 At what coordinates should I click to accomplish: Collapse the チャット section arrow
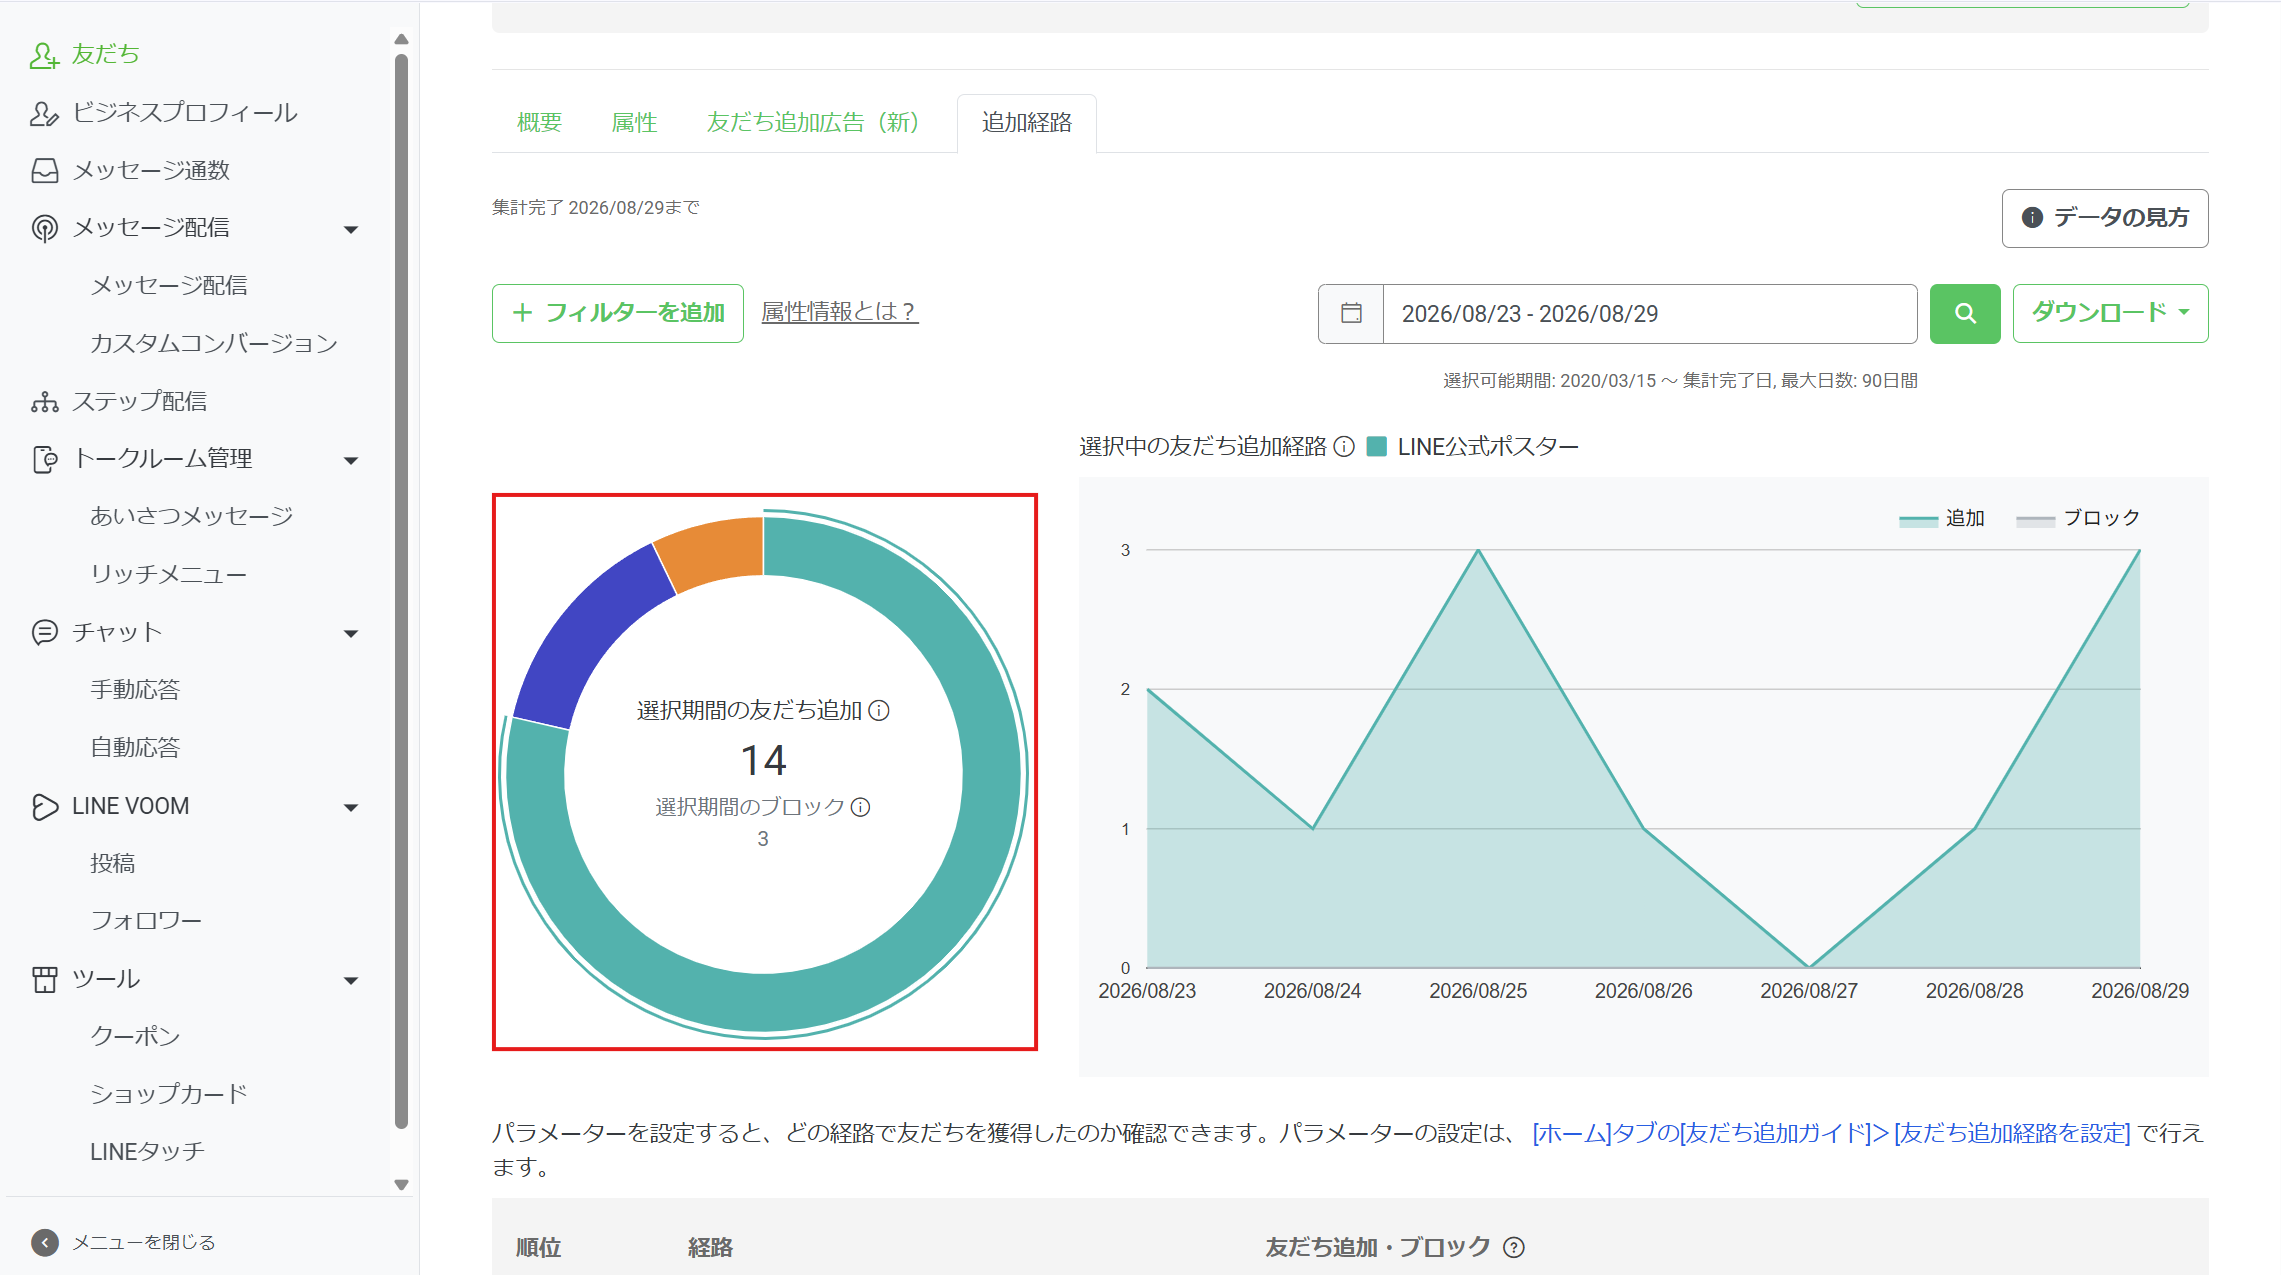coord(351,633)
